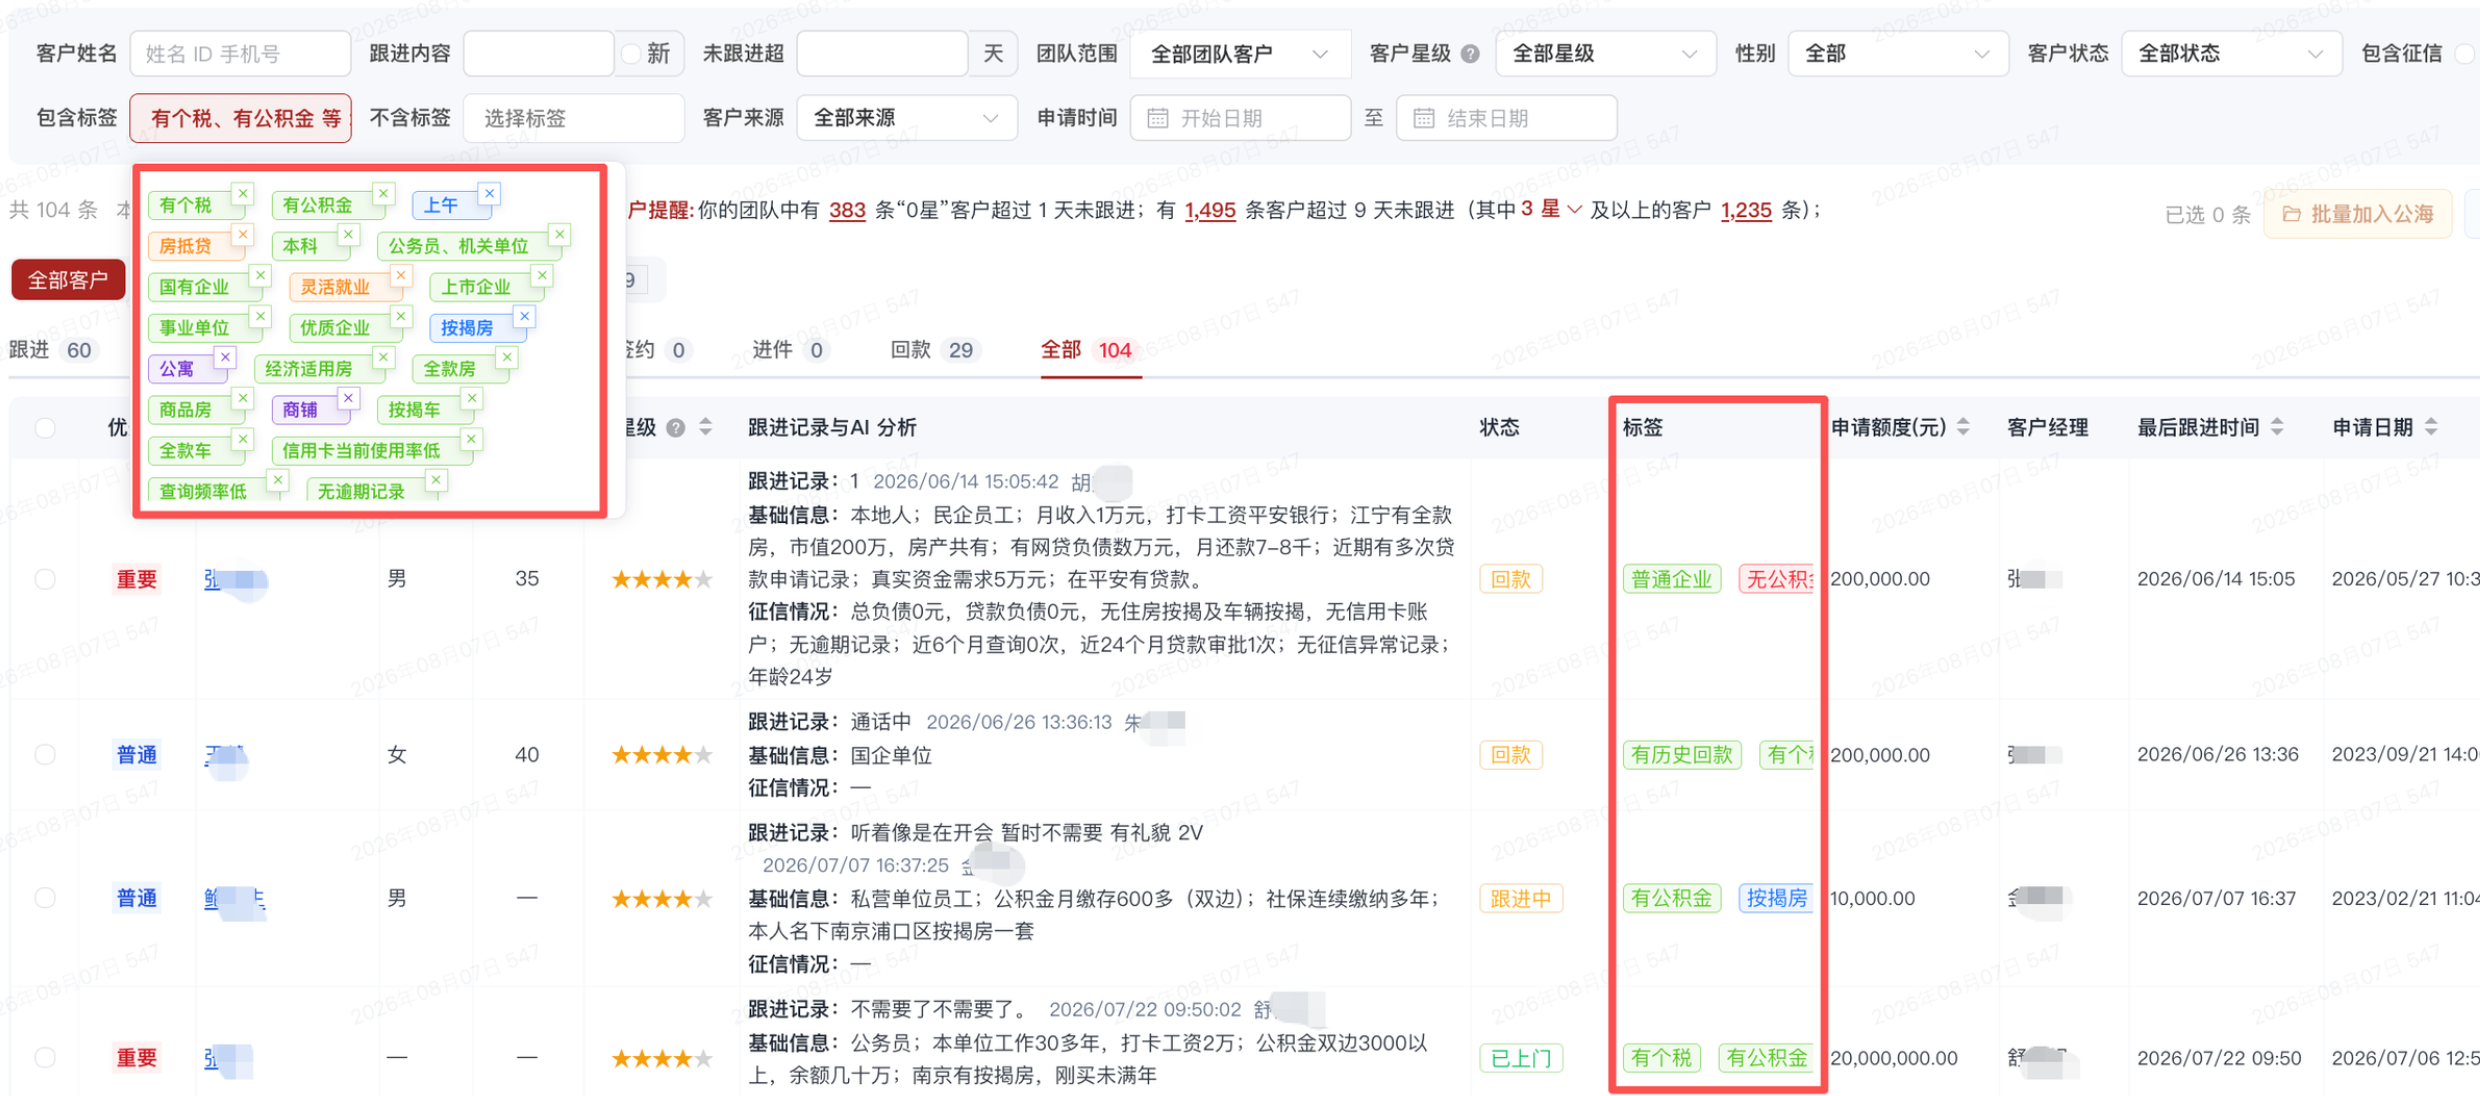The image size is (2480, 1096).
Task: Expand the 3 星 dropdown in reminder
Action: tap(1551, 209)
